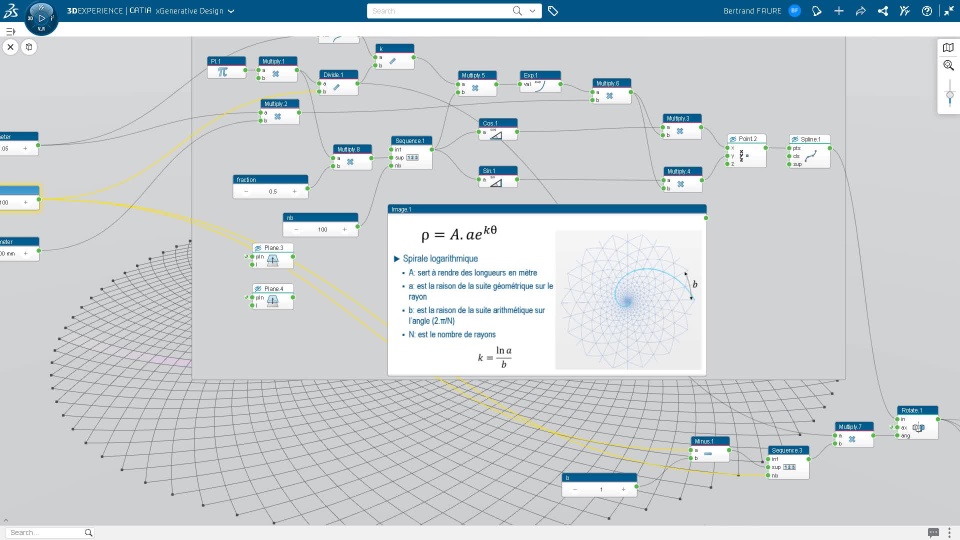Click the Bertrand FAURE user name

(752, 11)
